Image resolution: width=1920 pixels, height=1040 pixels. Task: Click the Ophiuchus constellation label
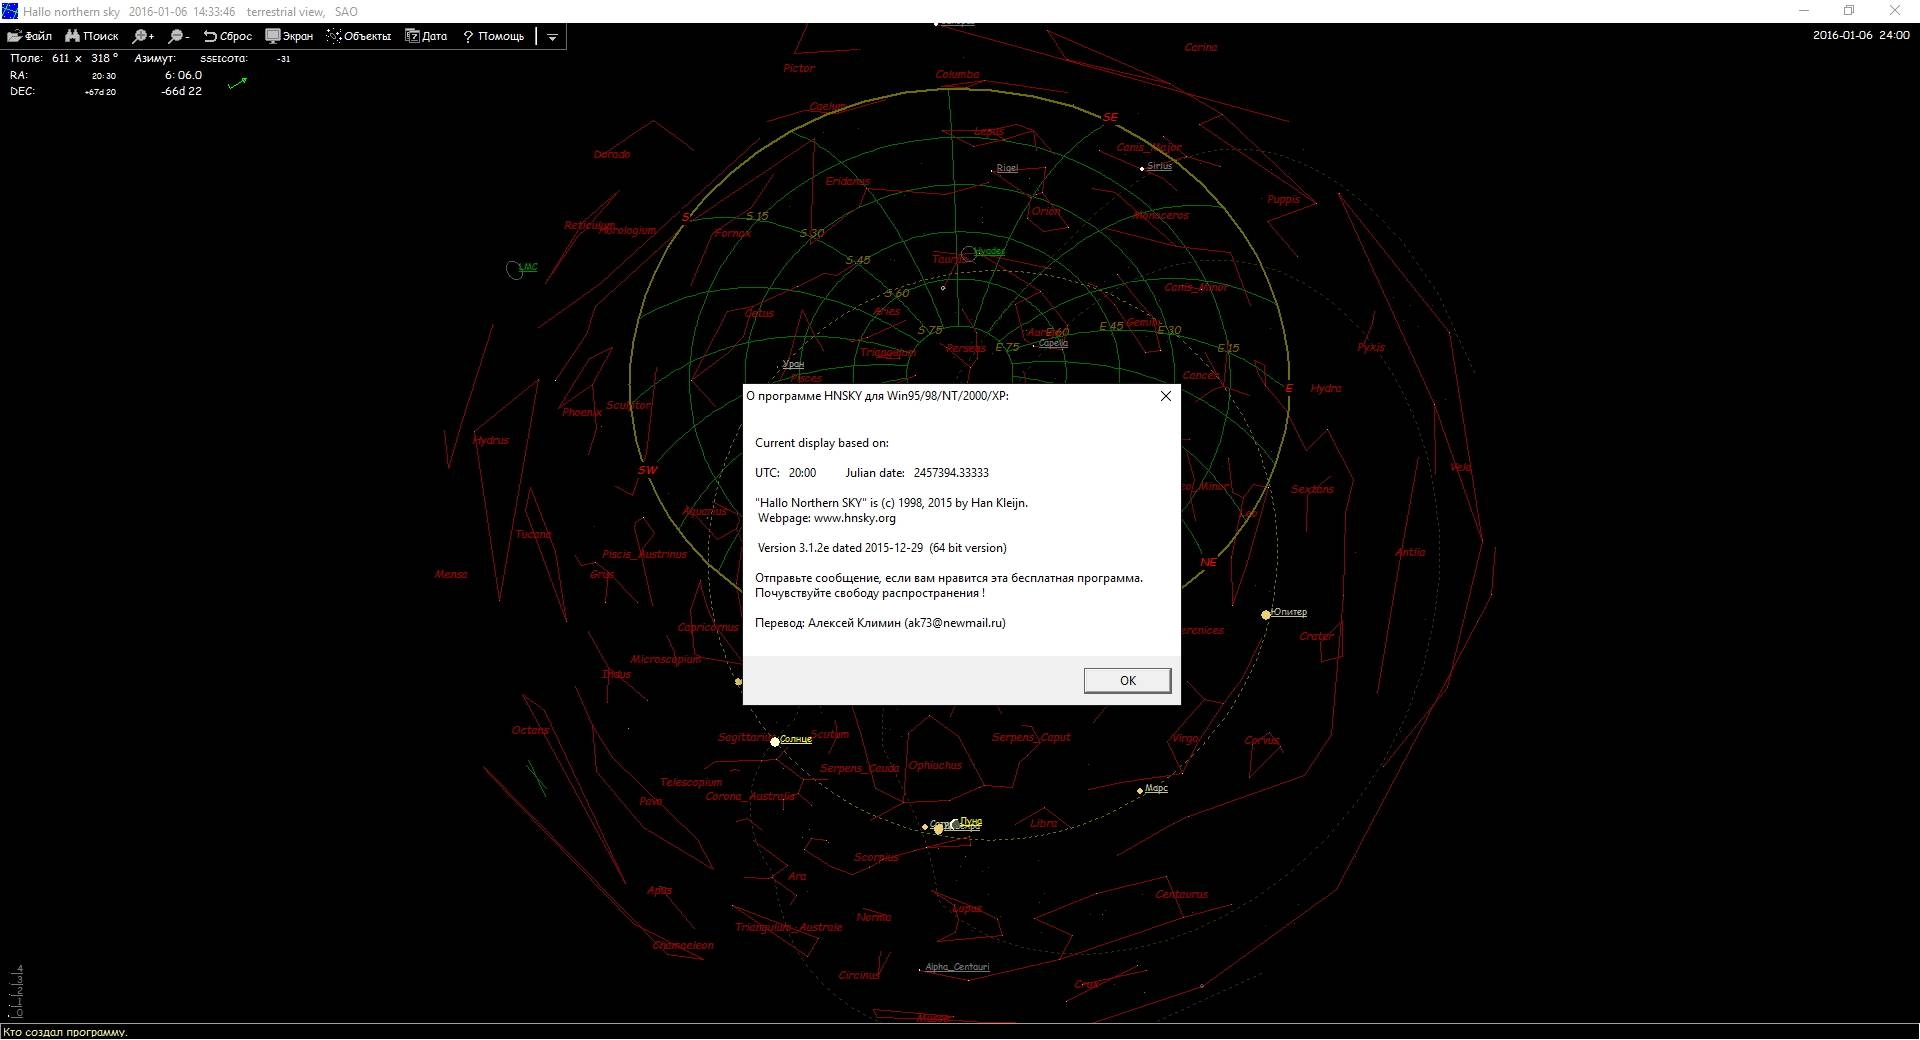pos(935,766)
